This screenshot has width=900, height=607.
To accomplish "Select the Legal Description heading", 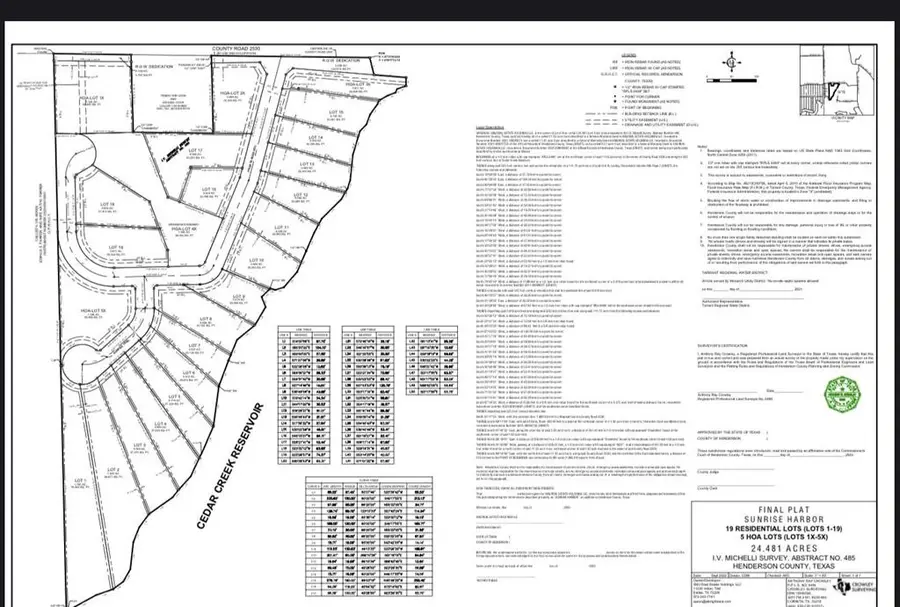I will (x=490, y=127).
